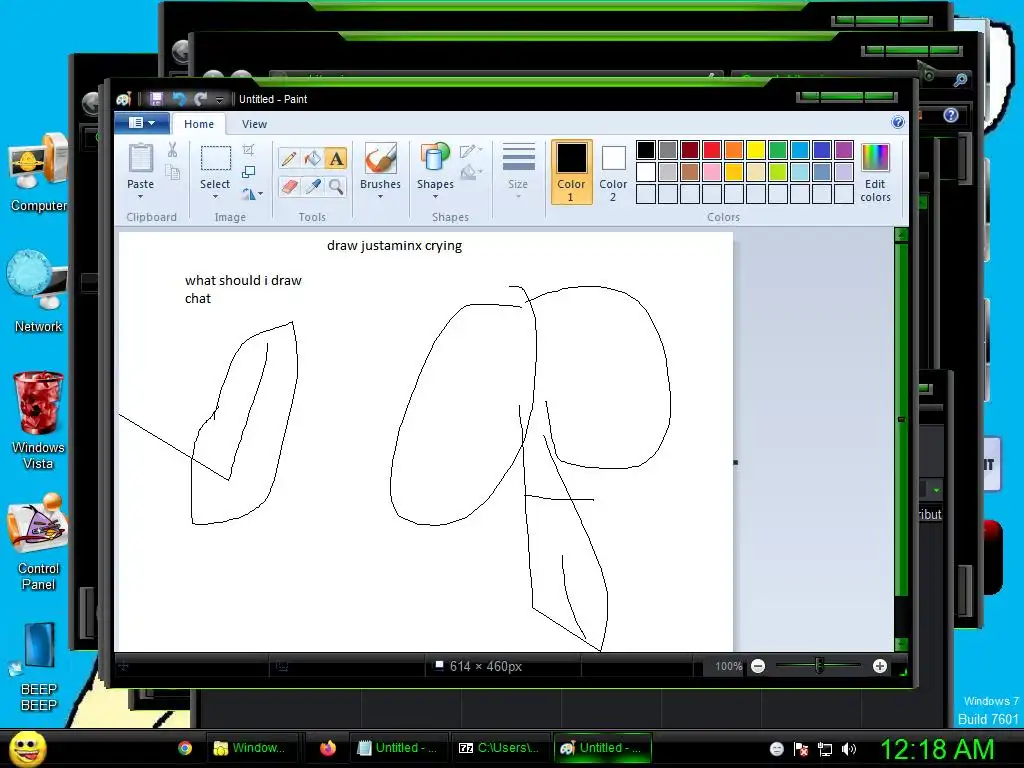Pick the red color swatch
Screen dimensions: 1024x768
[x=712, y=150]
